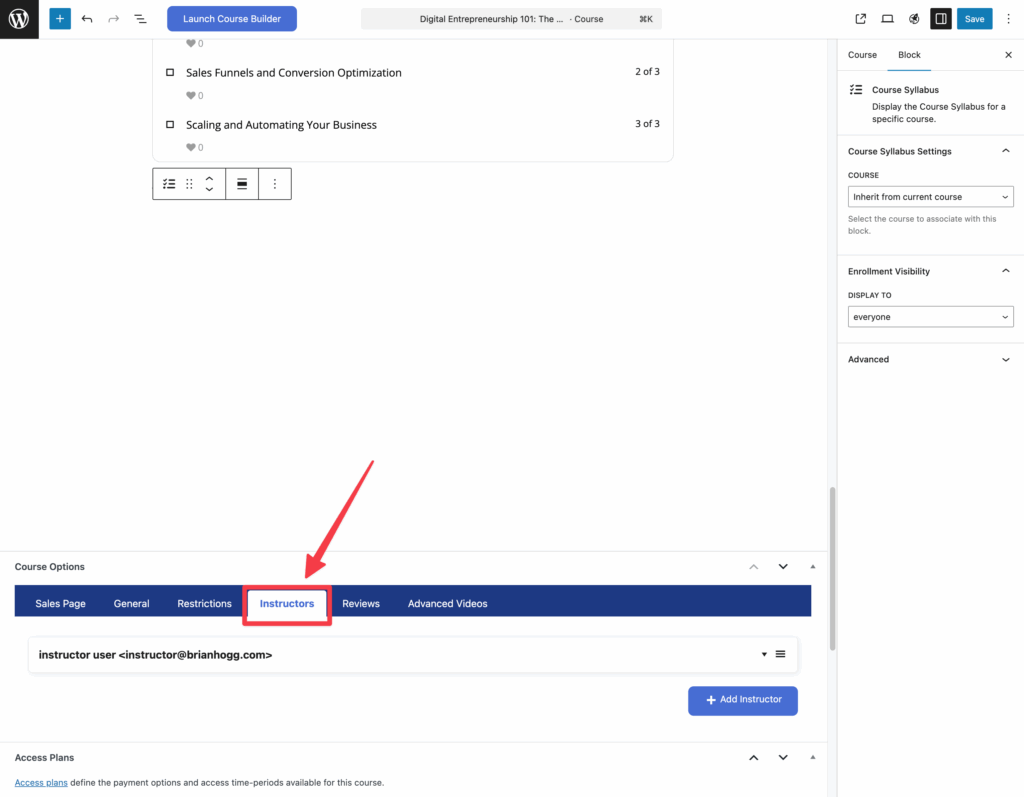This screenshot has width=1024, height=797.
Task: Click the Access plans link
Action: coord(41,782)
